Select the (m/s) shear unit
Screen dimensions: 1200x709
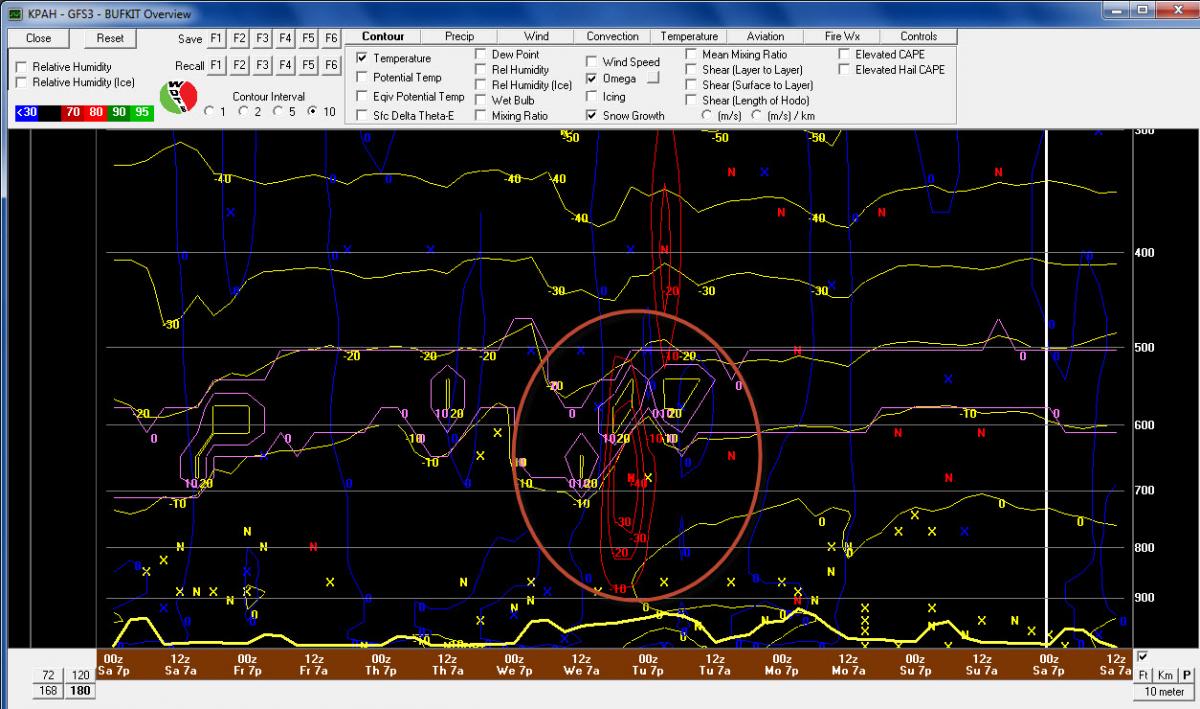tap(708, 115)
